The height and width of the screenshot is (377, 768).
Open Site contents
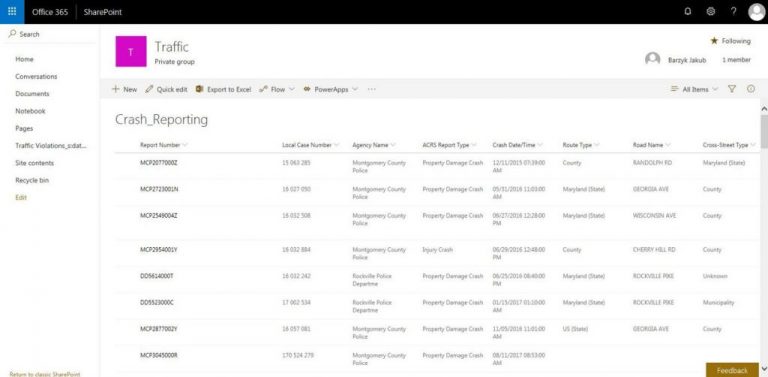[x=34, y=163]
